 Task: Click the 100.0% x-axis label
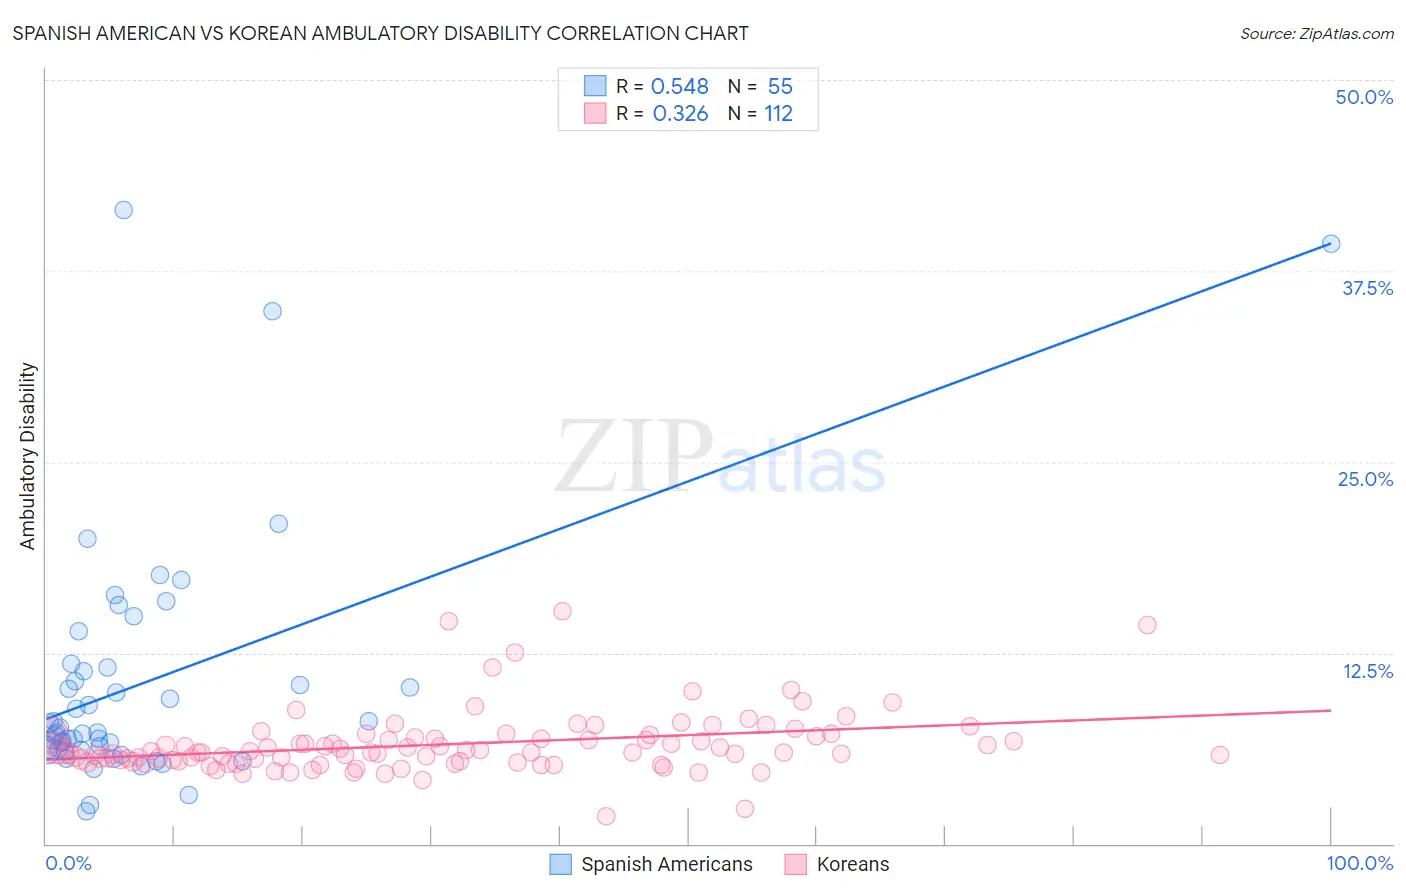(1360, 863)
